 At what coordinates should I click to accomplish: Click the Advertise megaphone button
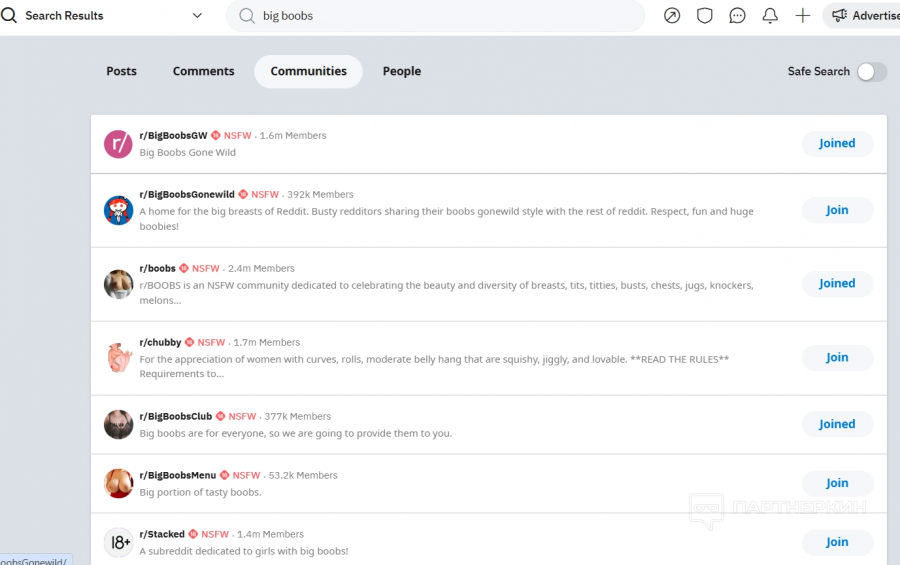864,16
